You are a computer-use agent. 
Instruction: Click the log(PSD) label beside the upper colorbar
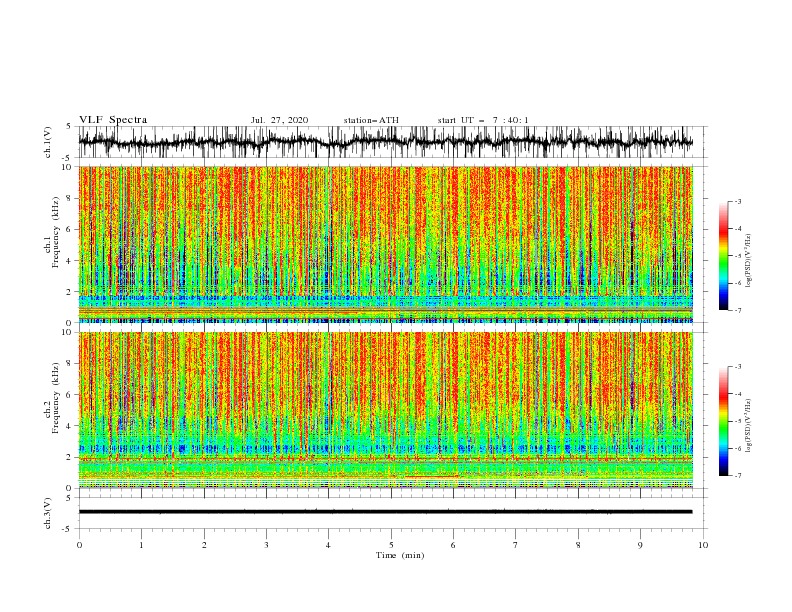point(748,261)
